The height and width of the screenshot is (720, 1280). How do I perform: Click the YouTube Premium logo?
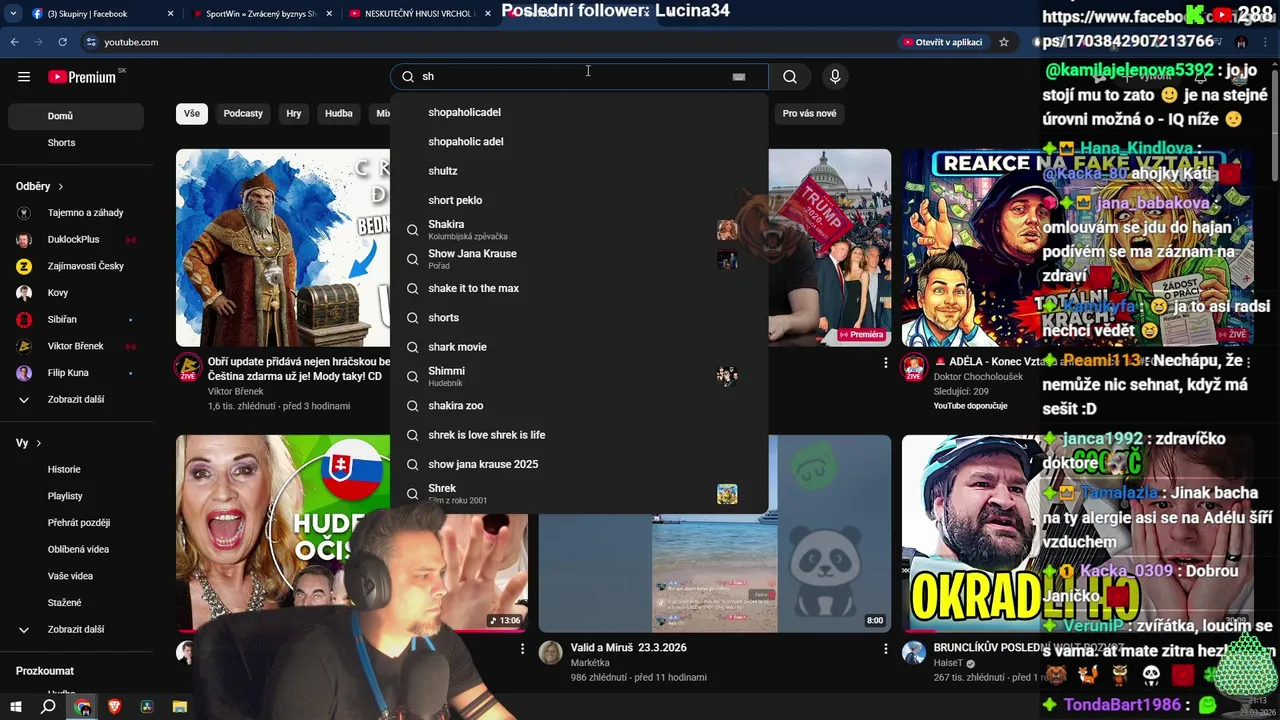[82, 77]
